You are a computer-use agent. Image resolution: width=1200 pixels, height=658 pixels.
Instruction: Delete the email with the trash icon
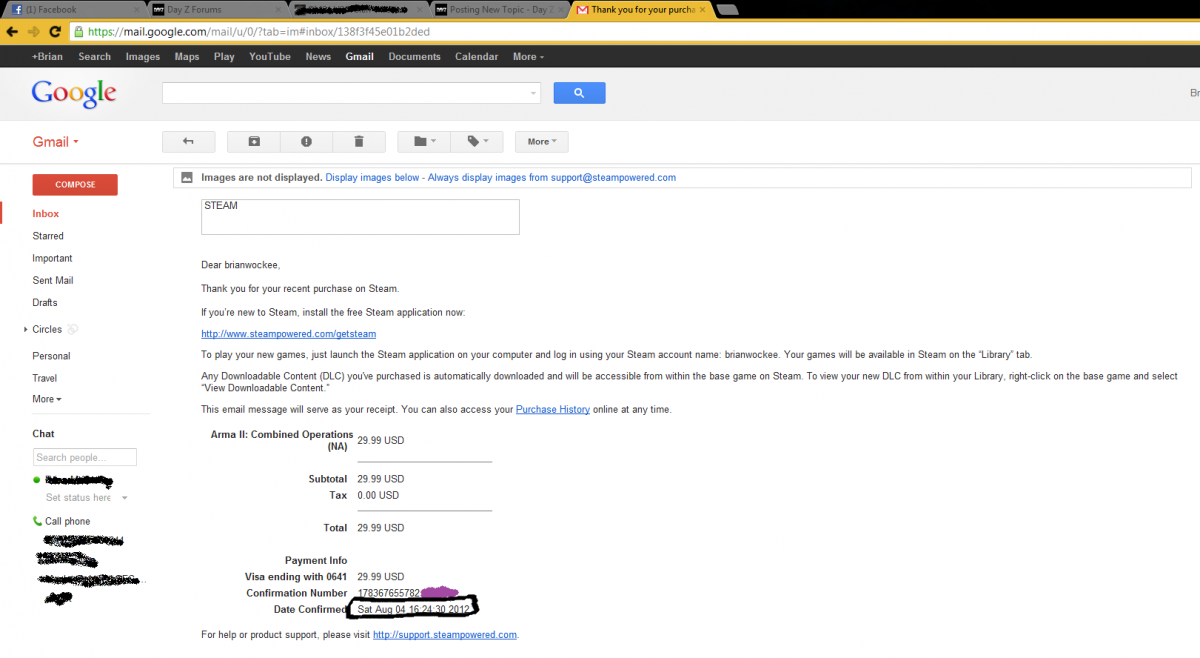pyautogui.click(x=359, y=142)
